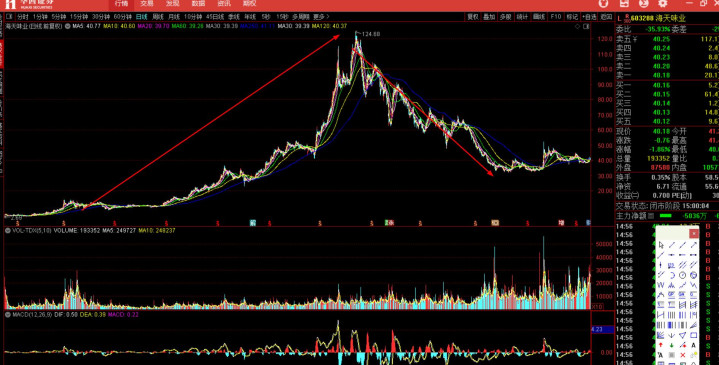Image resolution: width=719 pixels, height=365 pixels.
Task: Choose the rectangle drawing tool
Action: [x=693, y=335]
